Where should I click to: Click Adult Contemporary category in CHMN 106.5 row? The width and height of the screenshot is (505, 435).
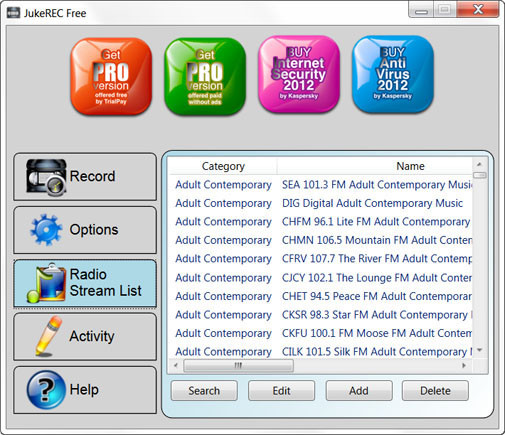pos(223,240)
